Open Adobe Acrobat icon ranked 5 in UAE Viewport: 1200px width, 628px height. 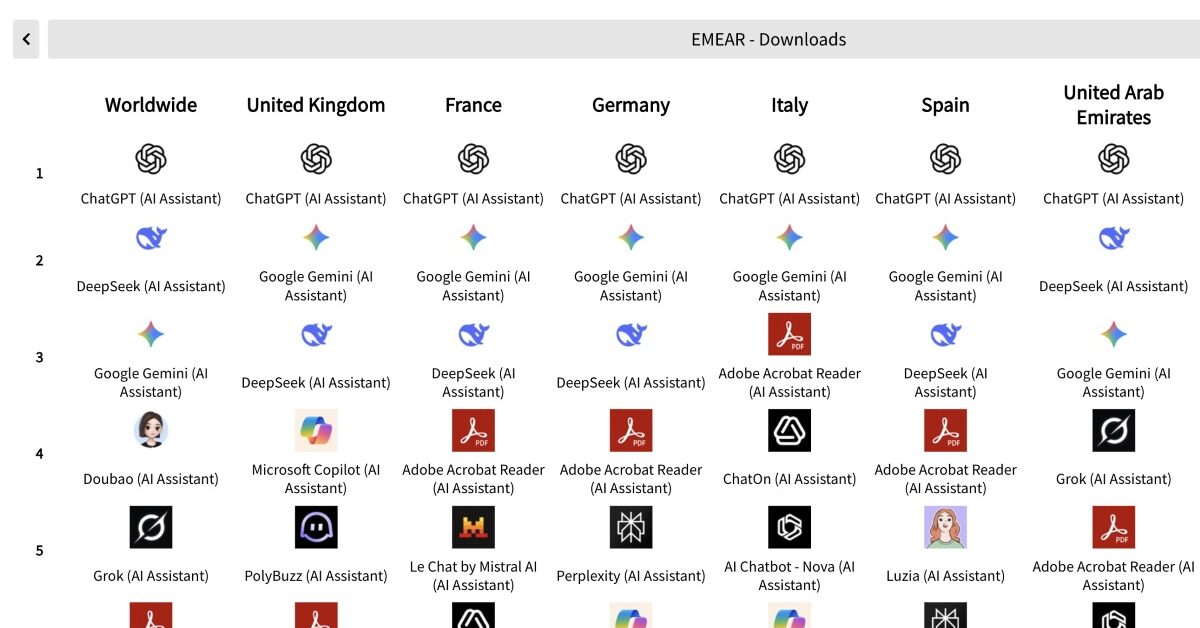(x=1113, y=527)
